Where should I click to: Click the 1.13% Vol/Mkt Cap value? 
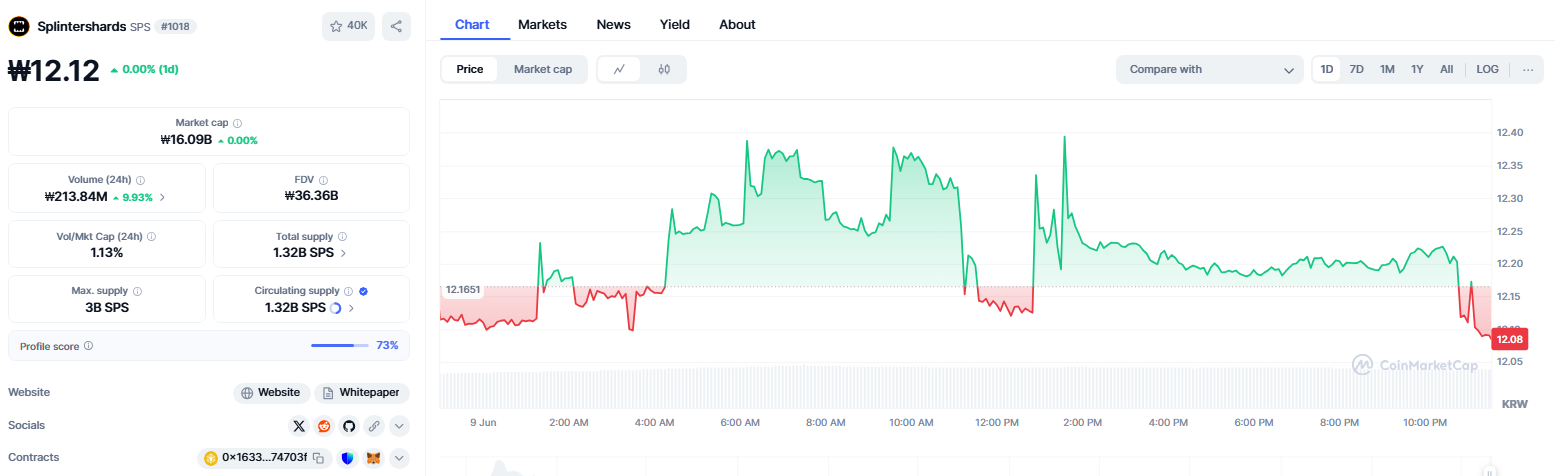(x=107, y=253)
